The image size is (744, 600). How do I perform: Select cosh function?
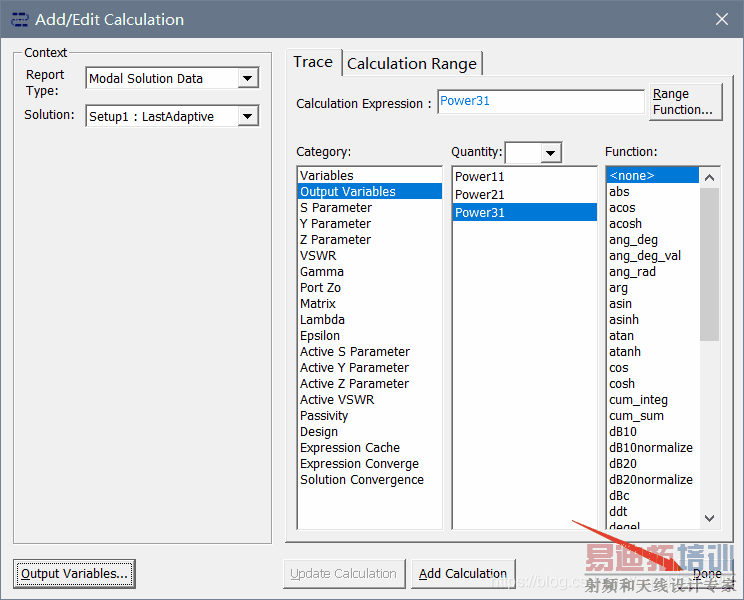pyautogui.click(x=653, y=384)
